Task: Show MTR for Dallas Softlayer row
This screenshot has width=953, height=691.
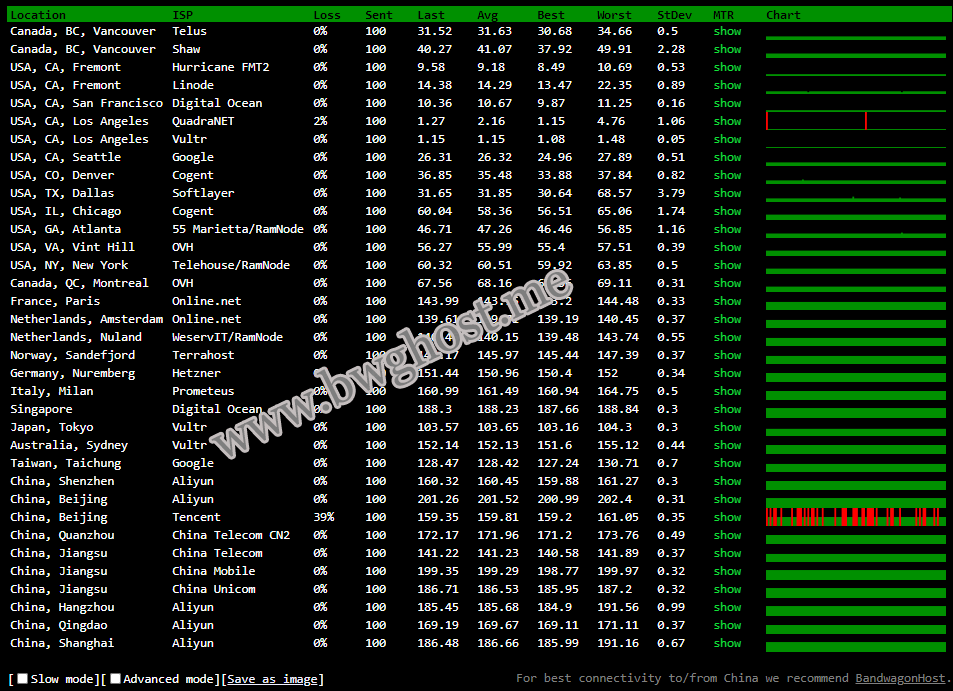Action: click(727, 193)
